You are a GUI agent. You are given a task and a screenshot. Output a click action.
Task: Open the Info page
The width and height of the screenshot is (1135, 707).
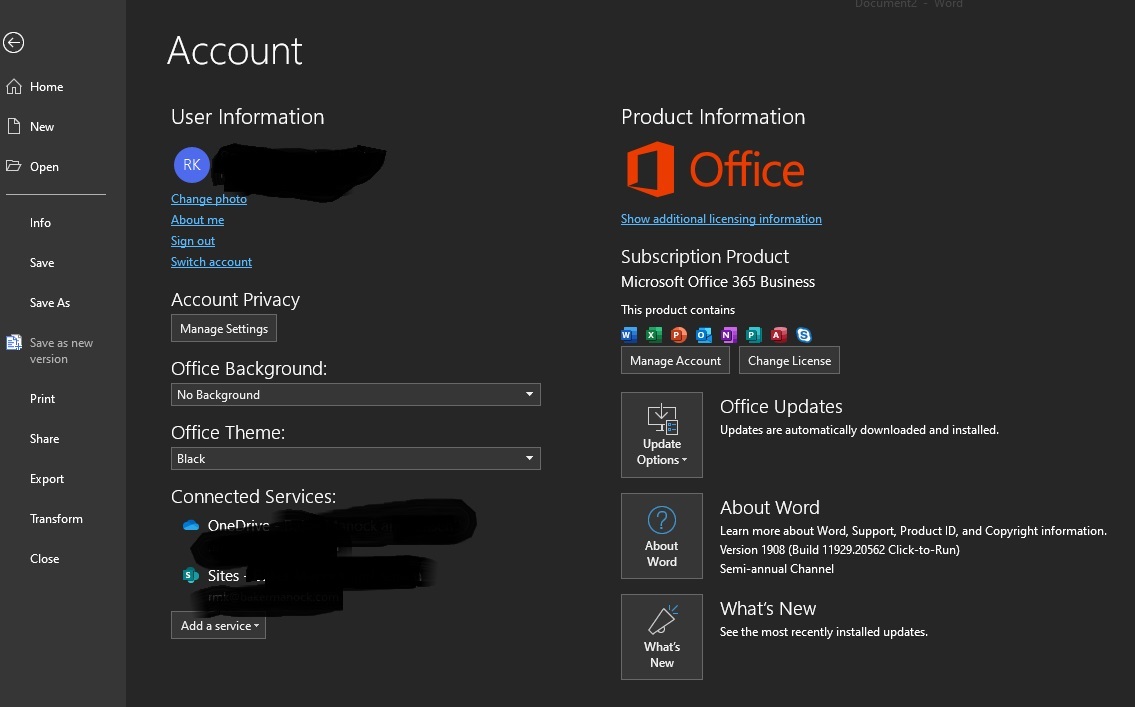tap(41, 223)
